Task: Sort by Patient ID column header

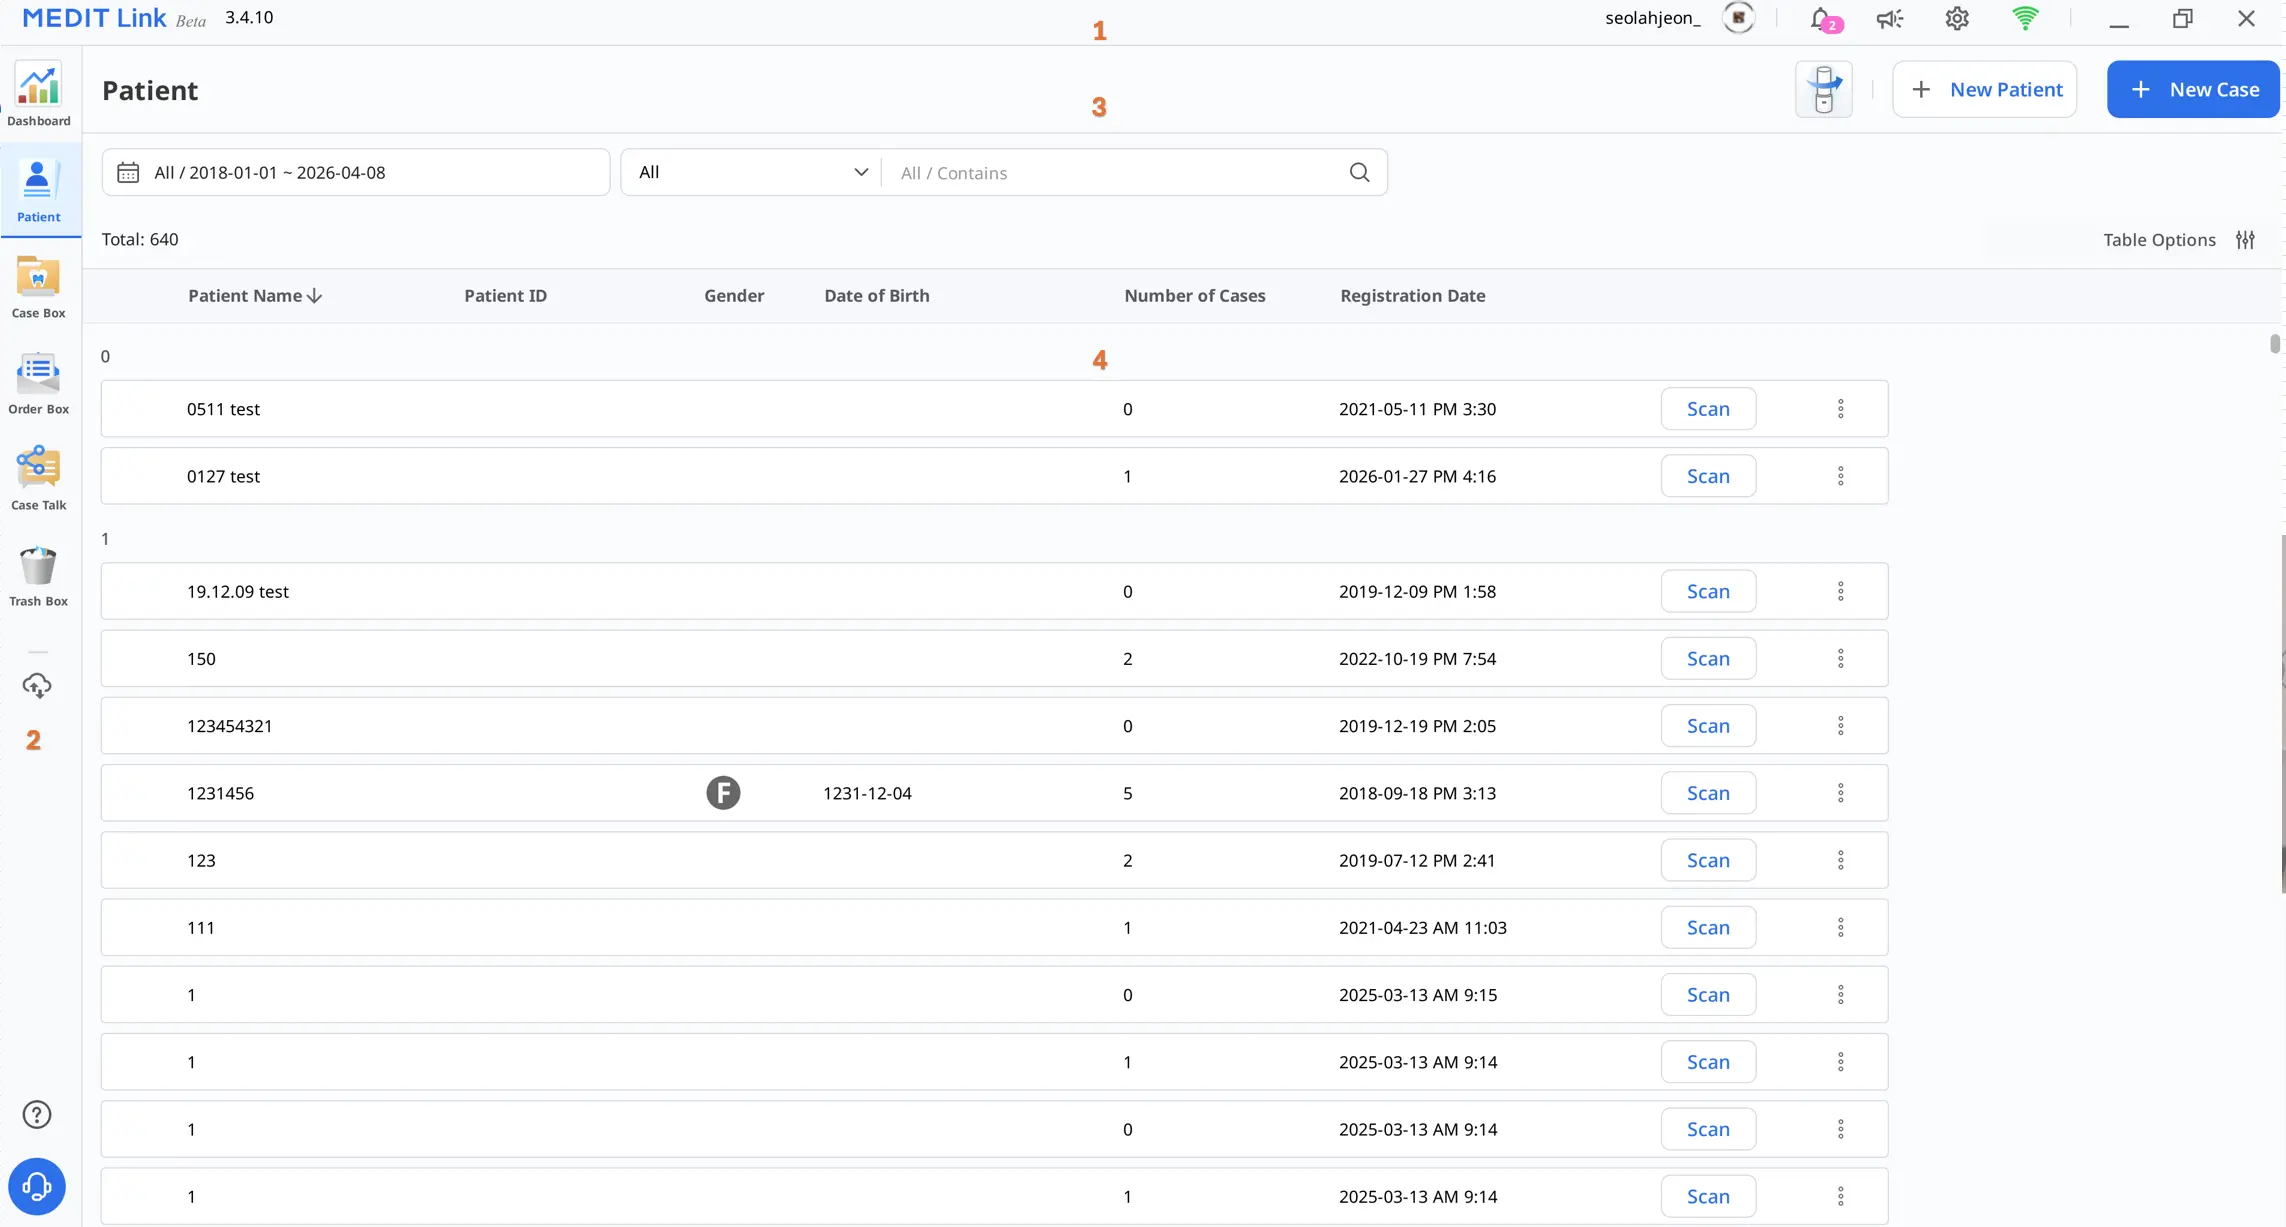Action: pos(505,296)
